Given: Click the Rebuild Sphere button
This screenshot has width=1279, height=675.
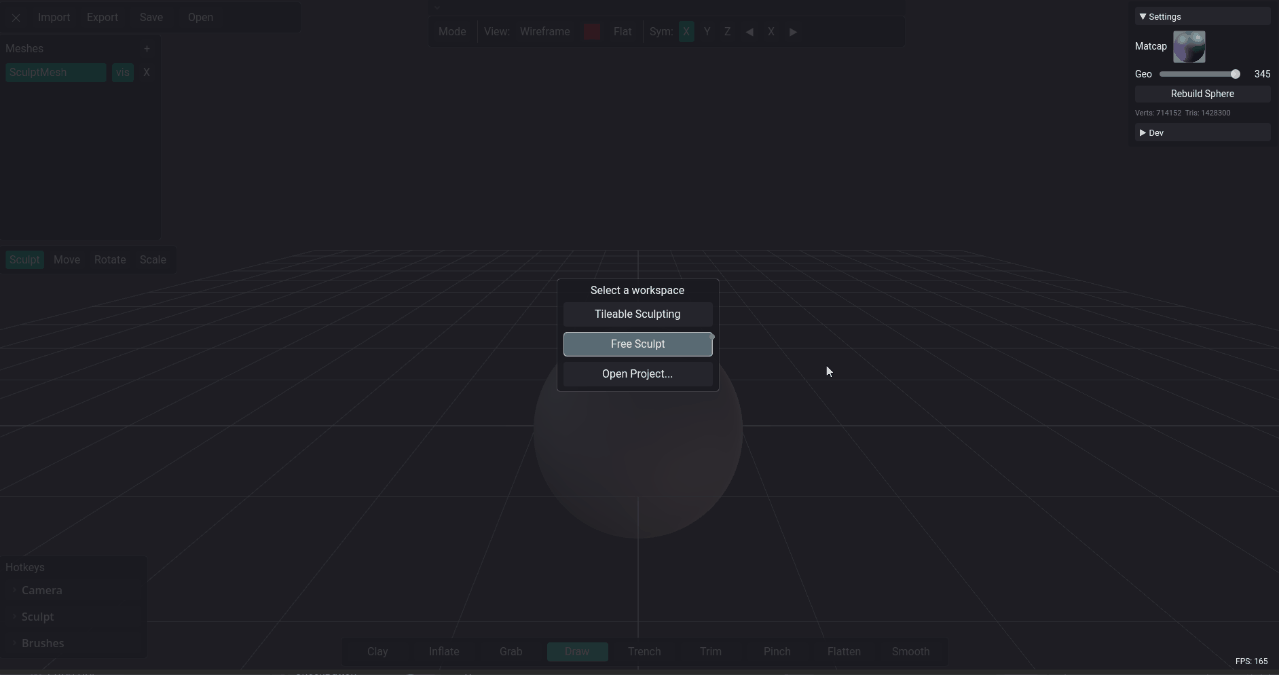Looking at the screenshot, I should pos(1202,94).
